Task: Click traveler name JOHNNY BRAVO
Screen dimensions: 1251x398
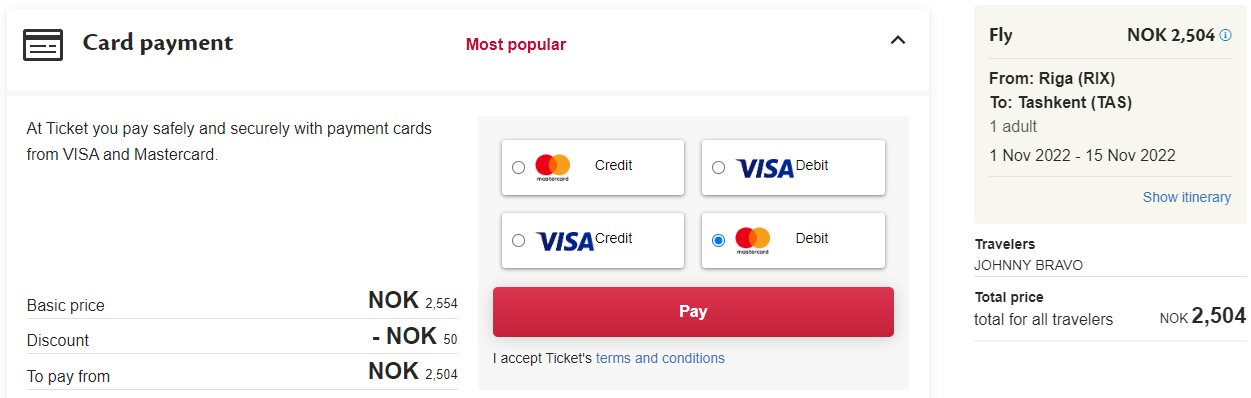Action: (1028, 265)
